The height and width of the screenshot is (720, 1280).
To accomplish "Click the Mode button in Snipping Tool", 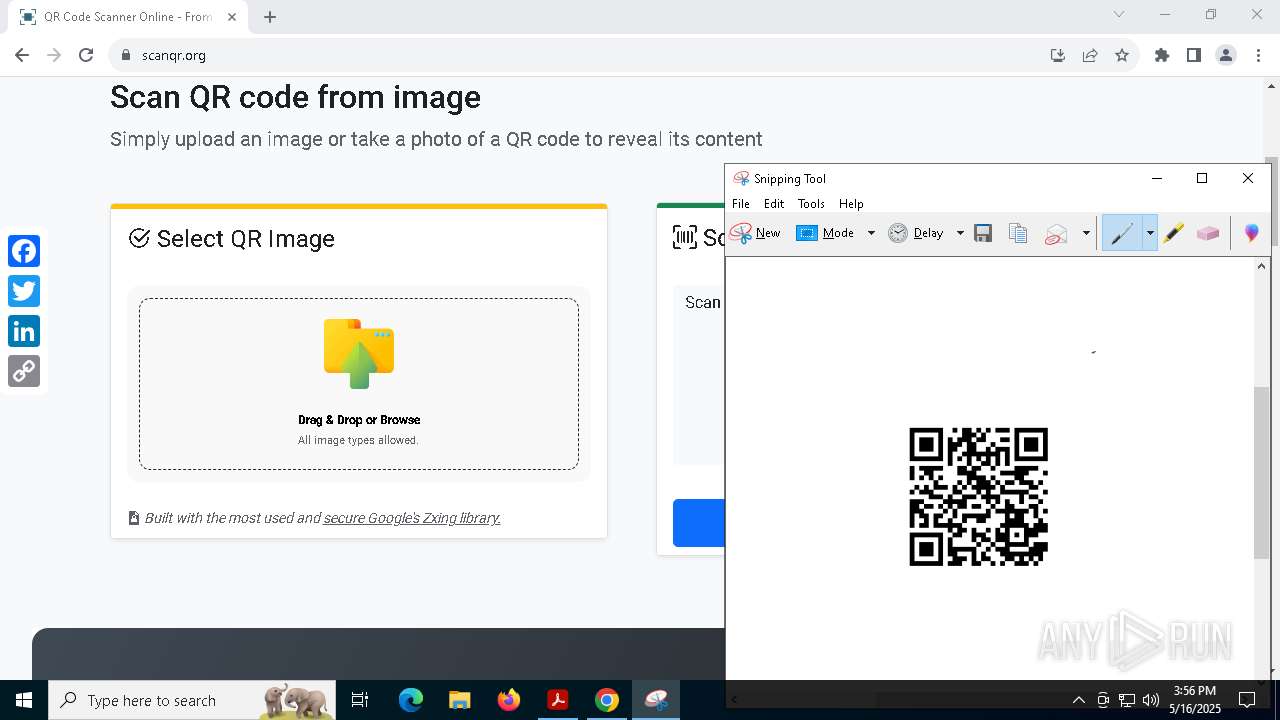I will pos(825,233).
